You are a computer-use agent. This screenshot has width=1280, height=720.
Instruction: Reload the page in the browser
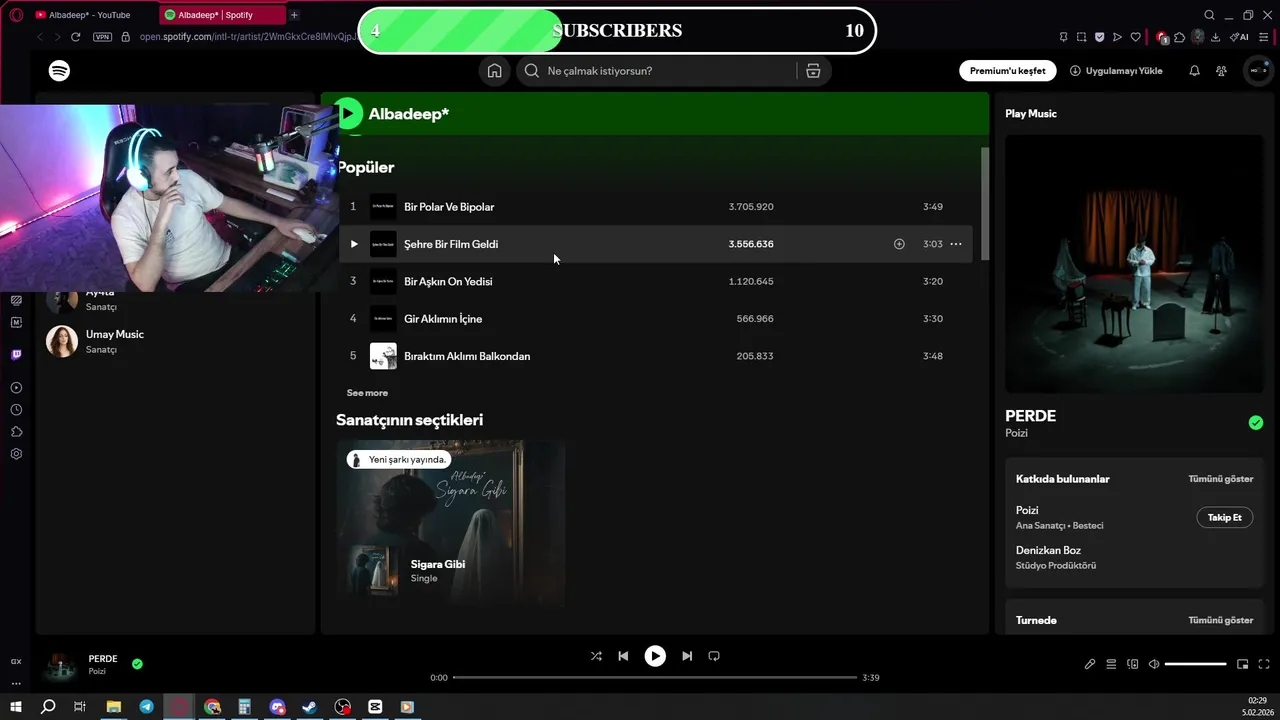coord(75,37)
